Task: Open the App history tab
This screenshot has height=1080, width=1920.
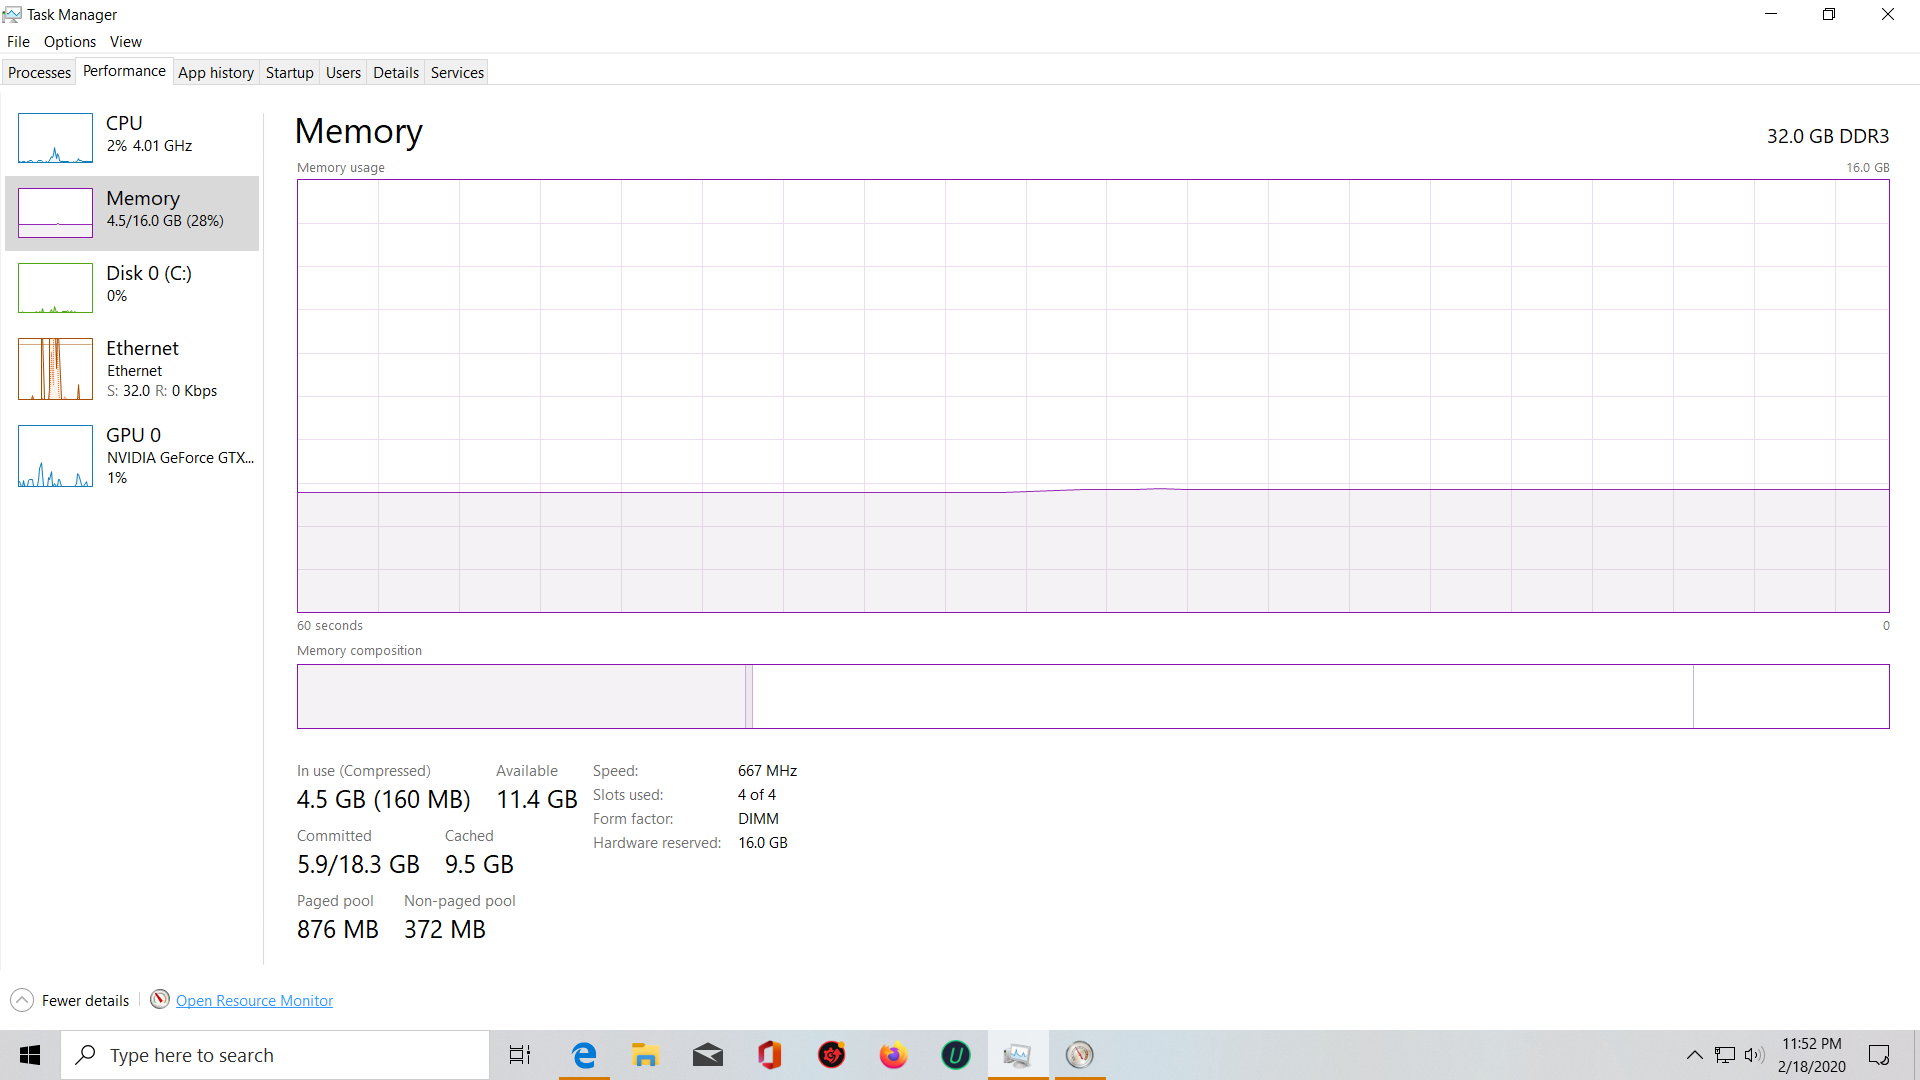Action: pos(215,72)
